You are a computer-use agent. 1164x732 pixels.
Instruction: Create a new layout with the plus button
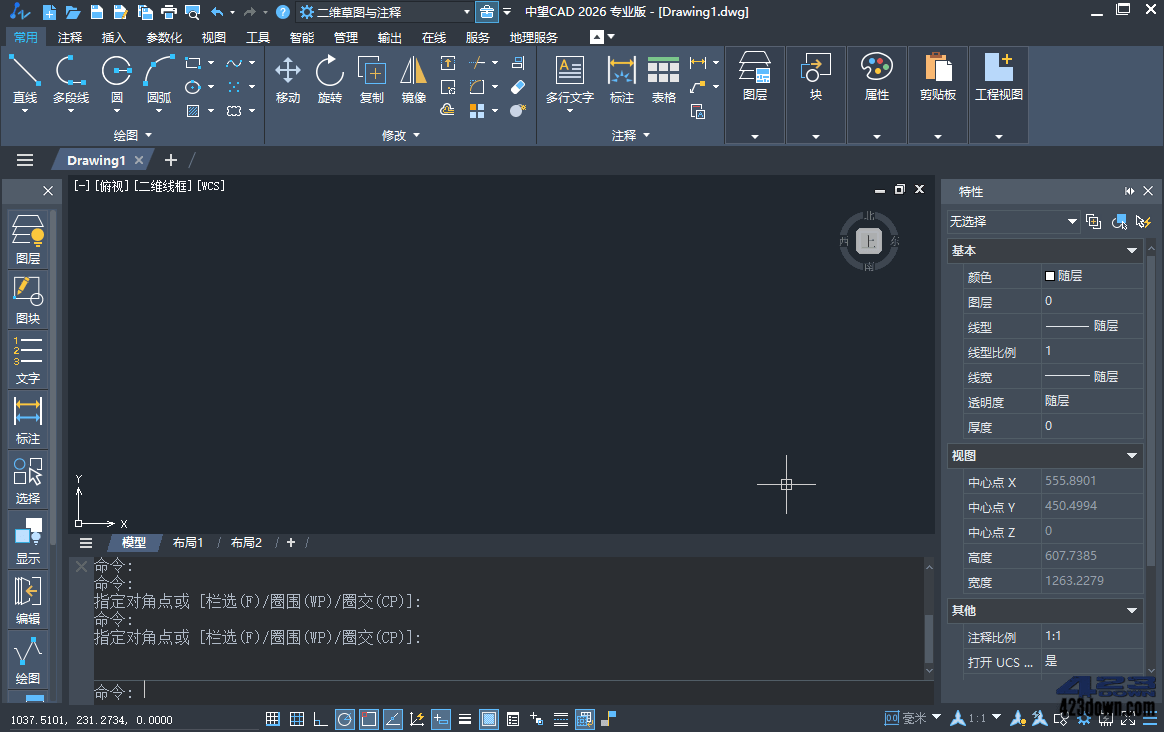(290, 542)
